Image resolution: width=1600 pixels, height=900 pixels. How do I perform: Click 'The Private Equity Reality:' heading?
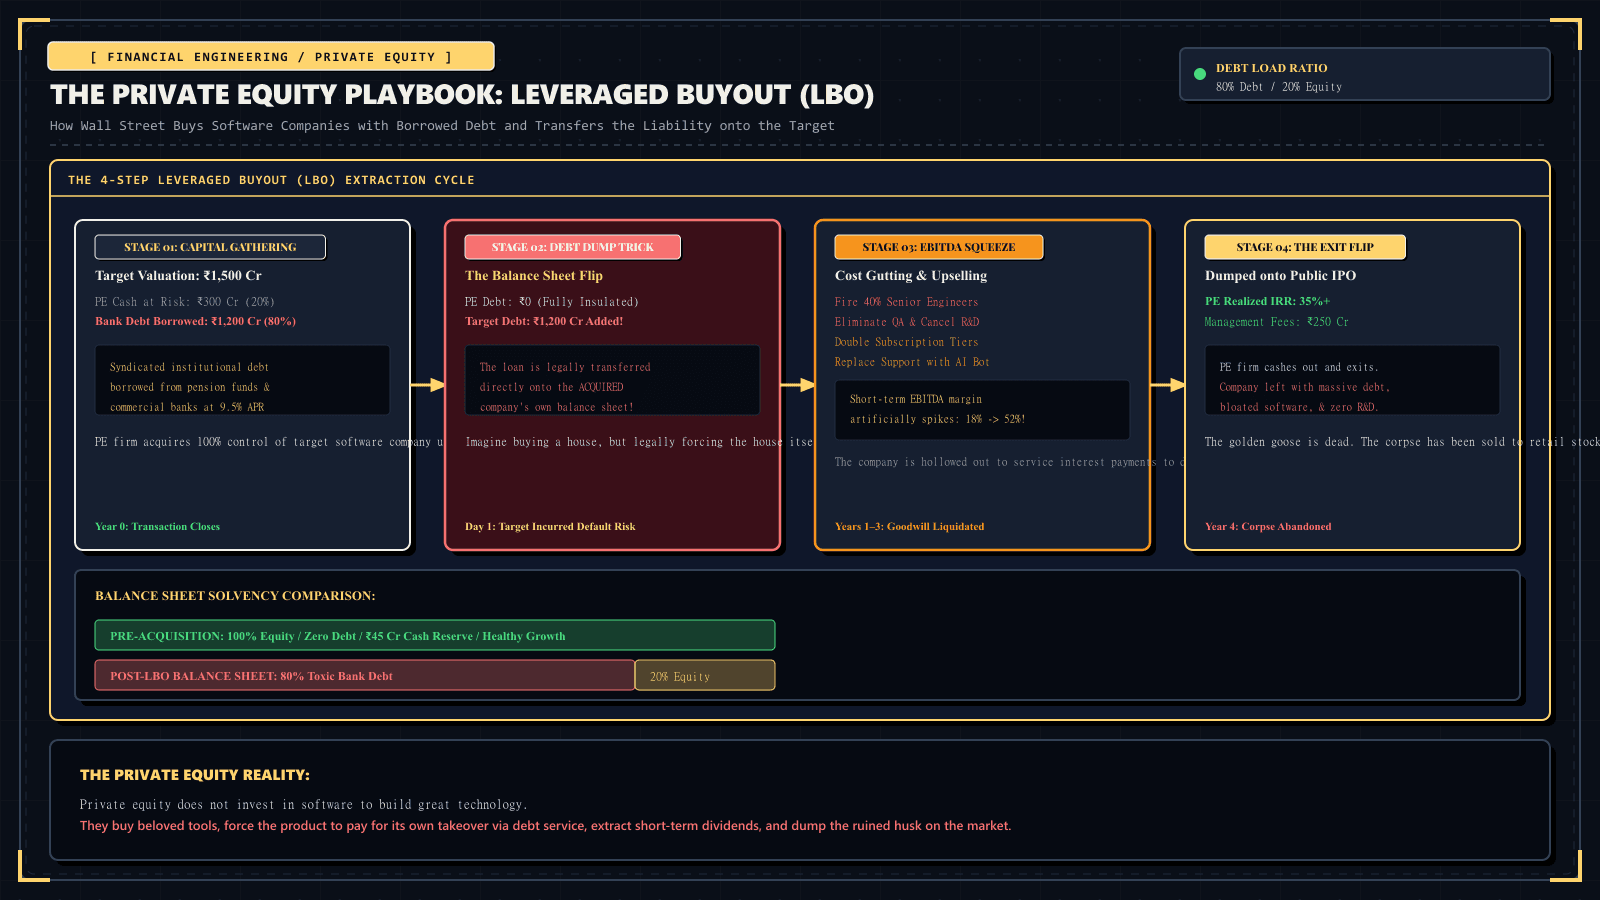[x=195, y=775]
